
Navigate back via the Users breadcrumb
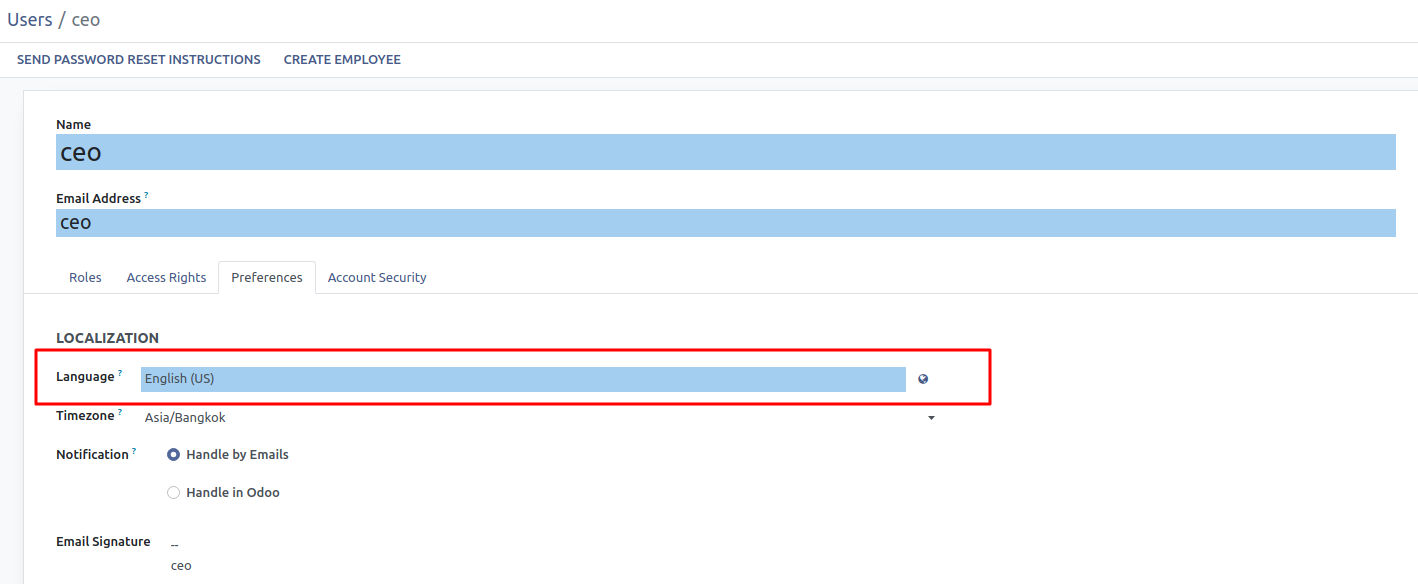tap(29, 19)
